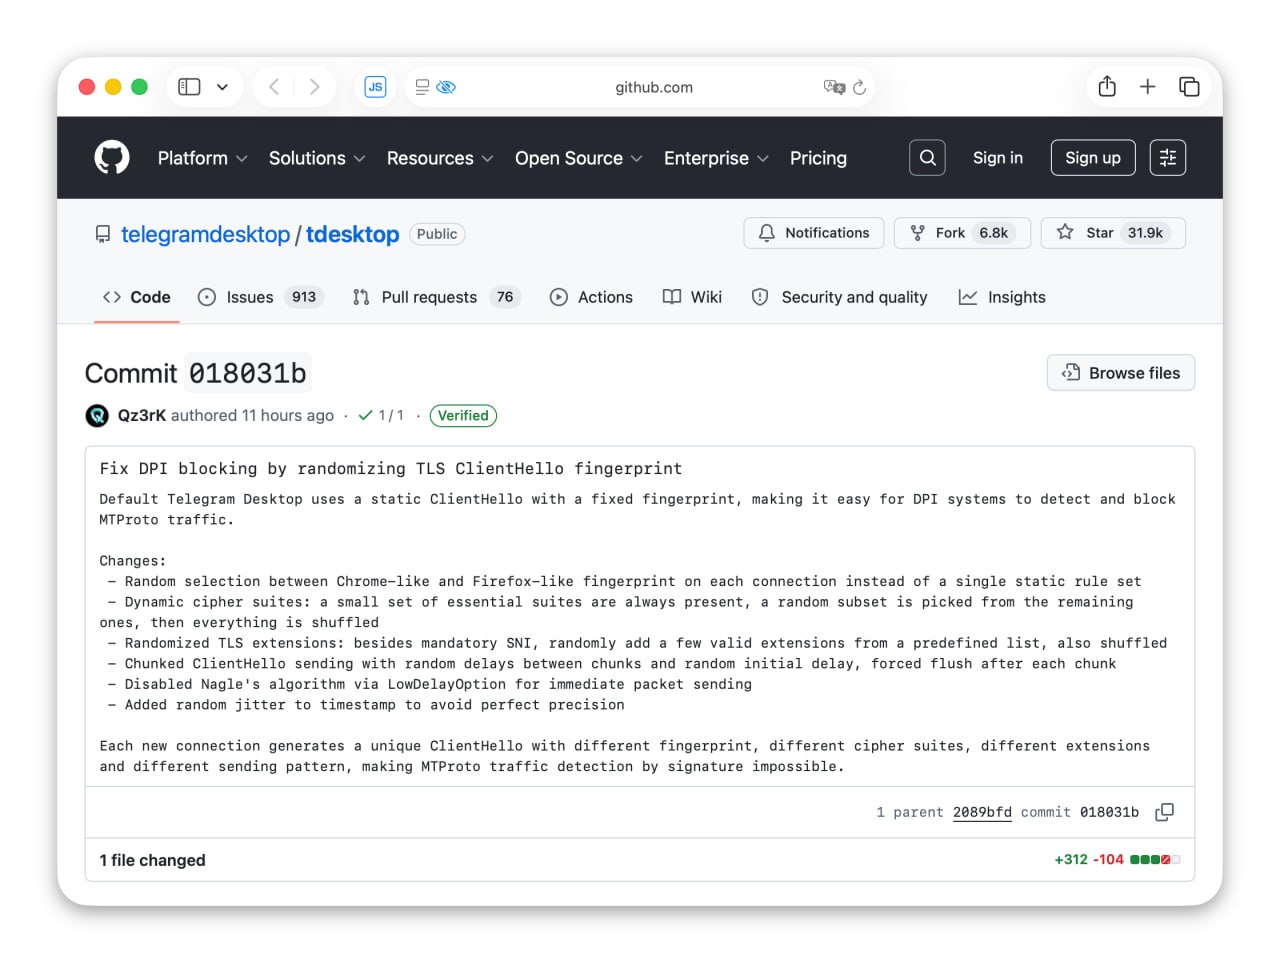Viewport: 1280px width, 963px height.
Task: Expand the Solutions menu
Action: pyautogui.click(x=317, y=158)
